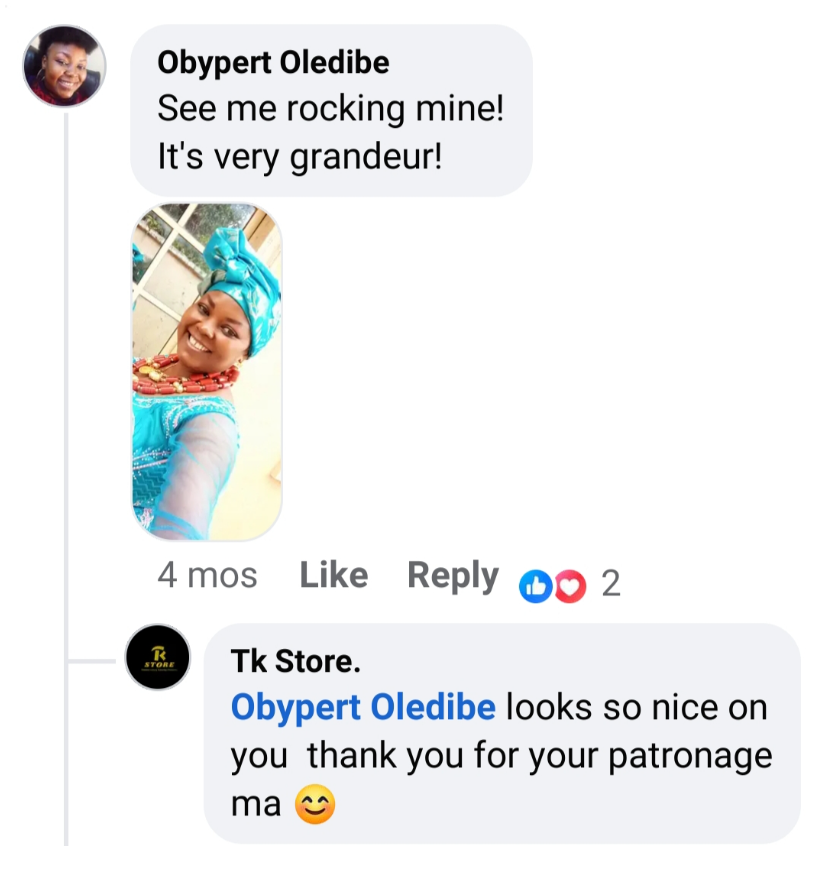Screen dimensions: 836x870
Task: Open Tk Store's black logo avatar
Action: [x=158, y=658]
